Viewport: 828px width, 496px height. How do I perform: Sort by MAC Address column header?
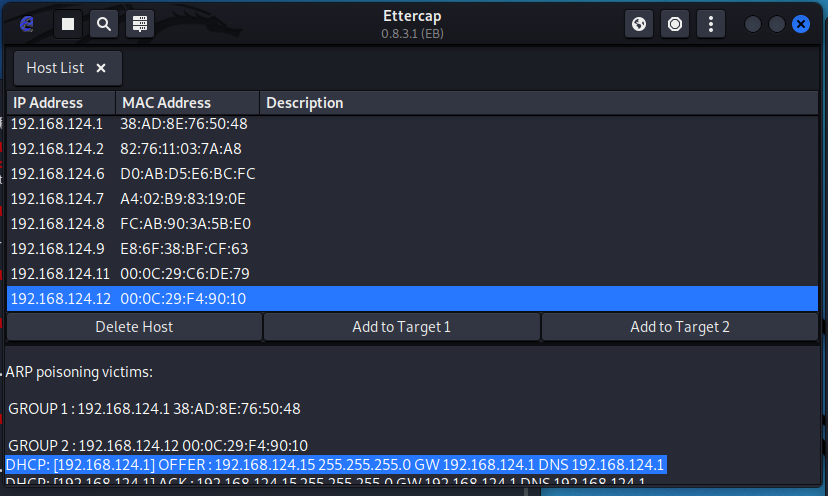click(x=187, y=102)
